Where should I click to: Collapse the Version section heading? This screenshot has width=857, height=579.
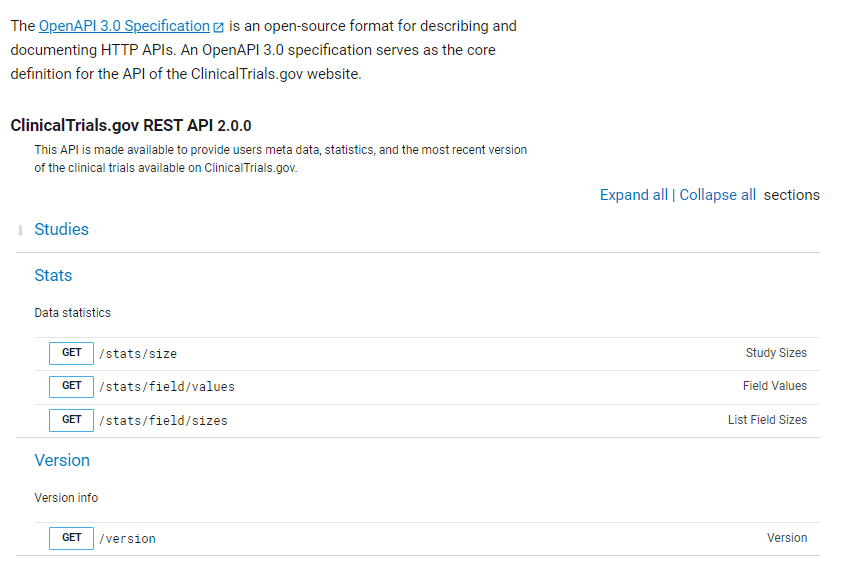click(62, 461)
